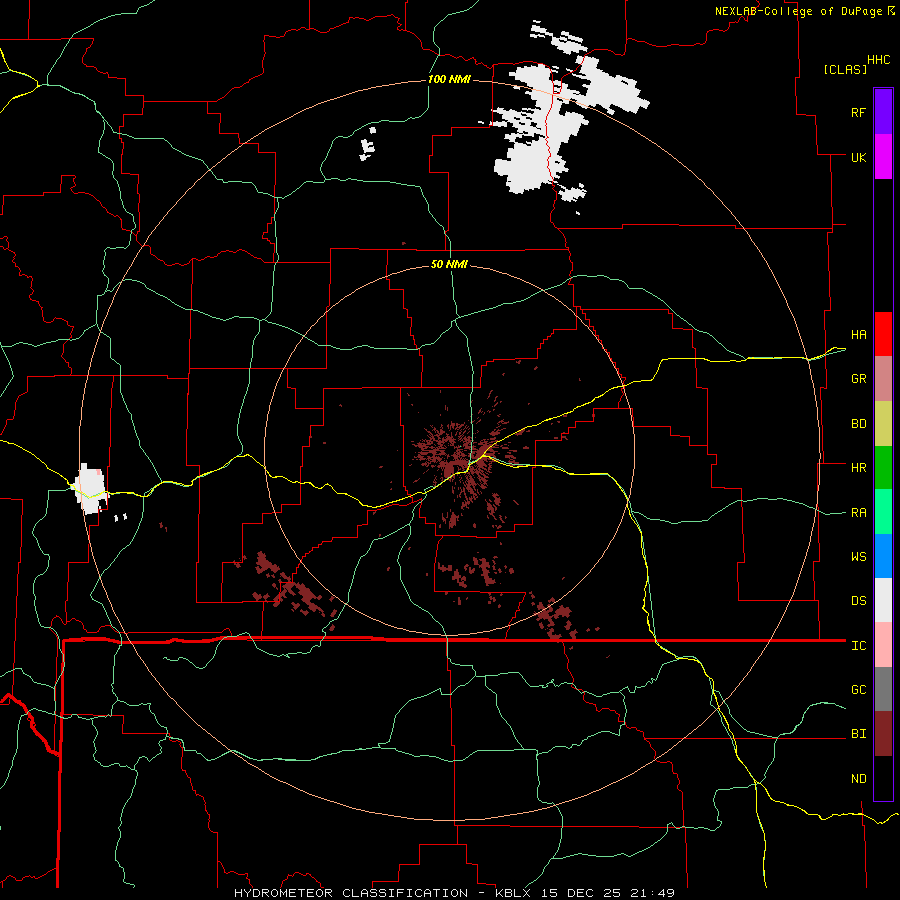The height and width of the screenshot is (900, 900).
Task: Select the GR legend color block
Action: tap(883, 378)
